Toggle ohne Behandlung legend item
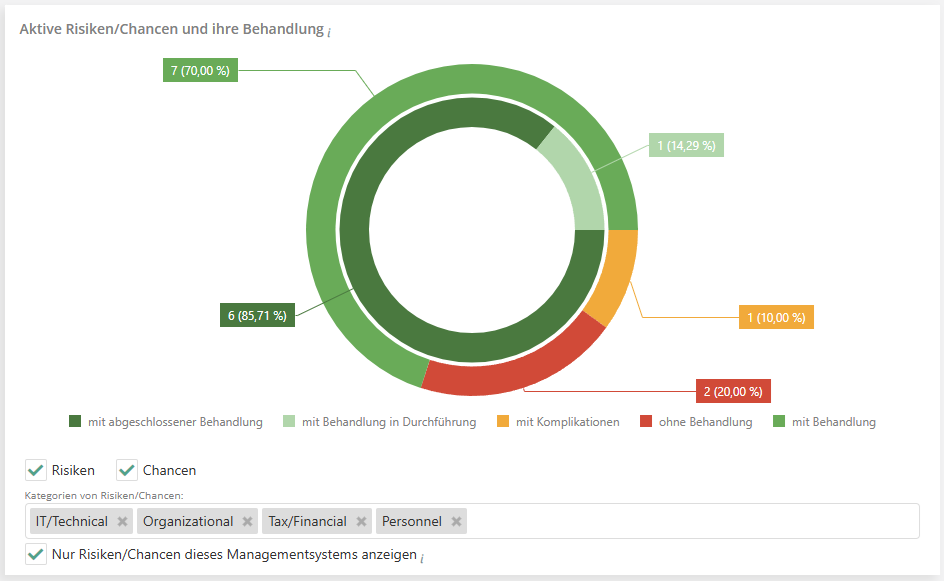 pos(696,422)
